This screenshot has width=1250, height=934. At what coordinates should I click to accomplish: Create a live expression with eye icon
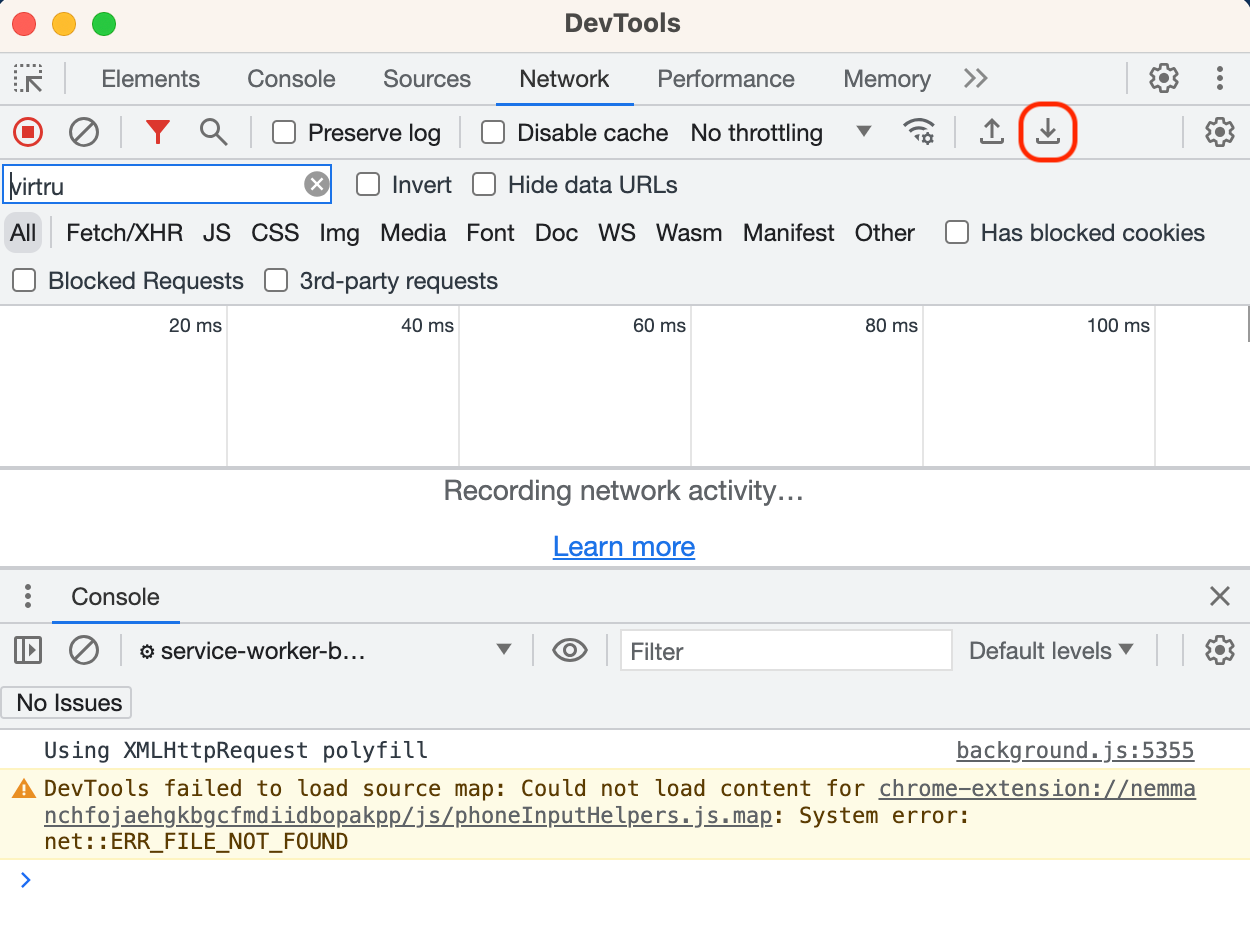coord(570,651)
